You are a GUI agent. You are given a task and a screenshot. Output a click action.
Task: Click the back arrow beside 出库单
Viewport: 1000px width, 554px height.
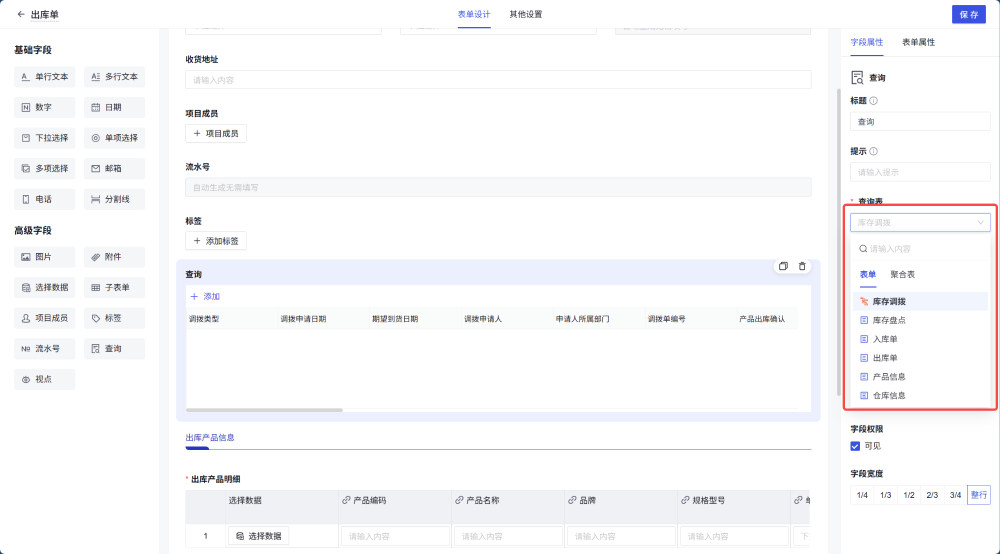point(21,15)
